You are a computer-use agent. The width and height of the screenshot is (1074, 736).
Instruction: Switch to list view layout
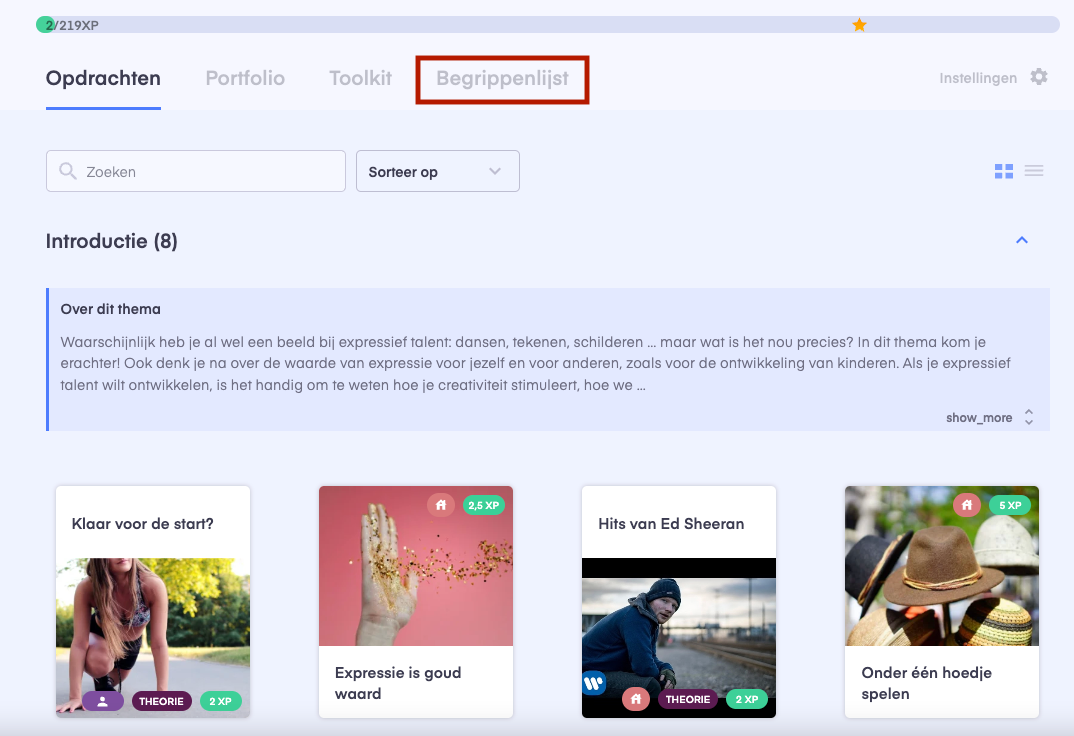1034,170
